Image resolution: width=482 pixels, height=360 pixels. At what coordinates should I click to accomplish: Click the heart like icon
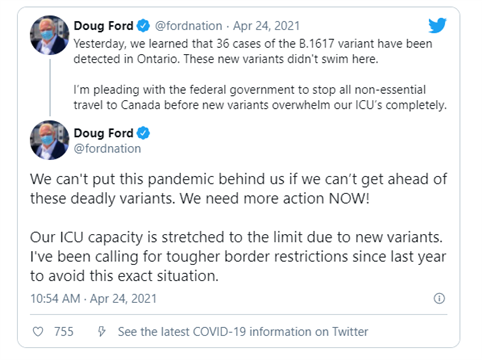(38, 331)
